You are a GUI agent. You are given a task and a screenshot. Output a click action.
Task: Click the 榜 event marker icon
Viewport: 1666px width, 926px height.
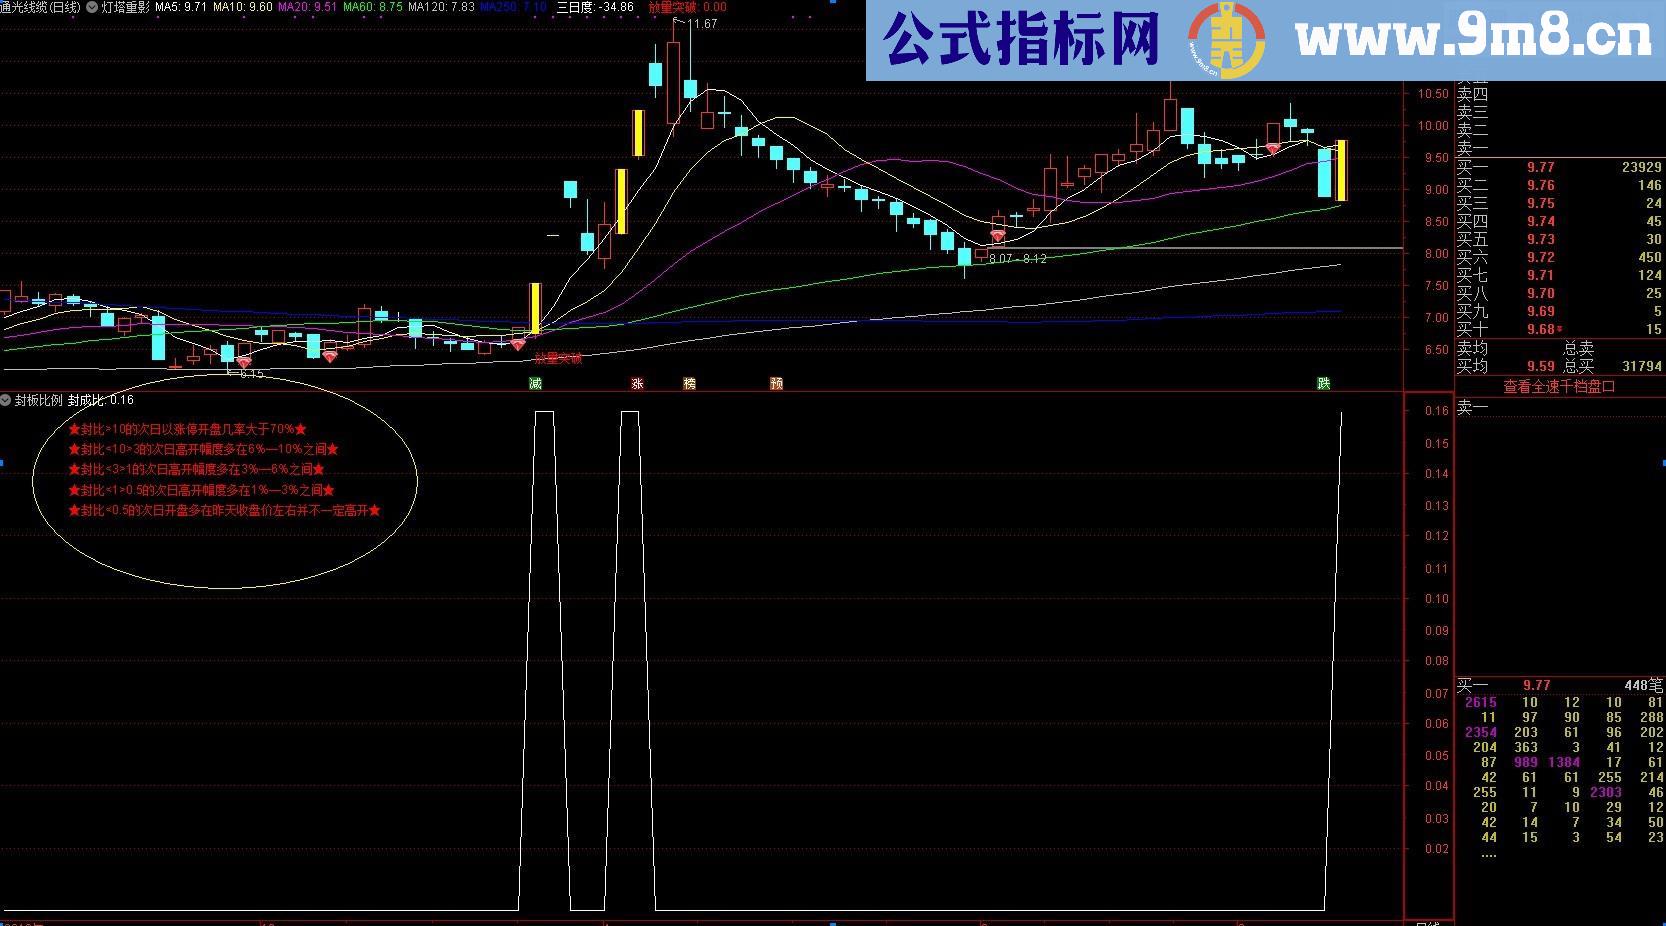click(689, 384)
